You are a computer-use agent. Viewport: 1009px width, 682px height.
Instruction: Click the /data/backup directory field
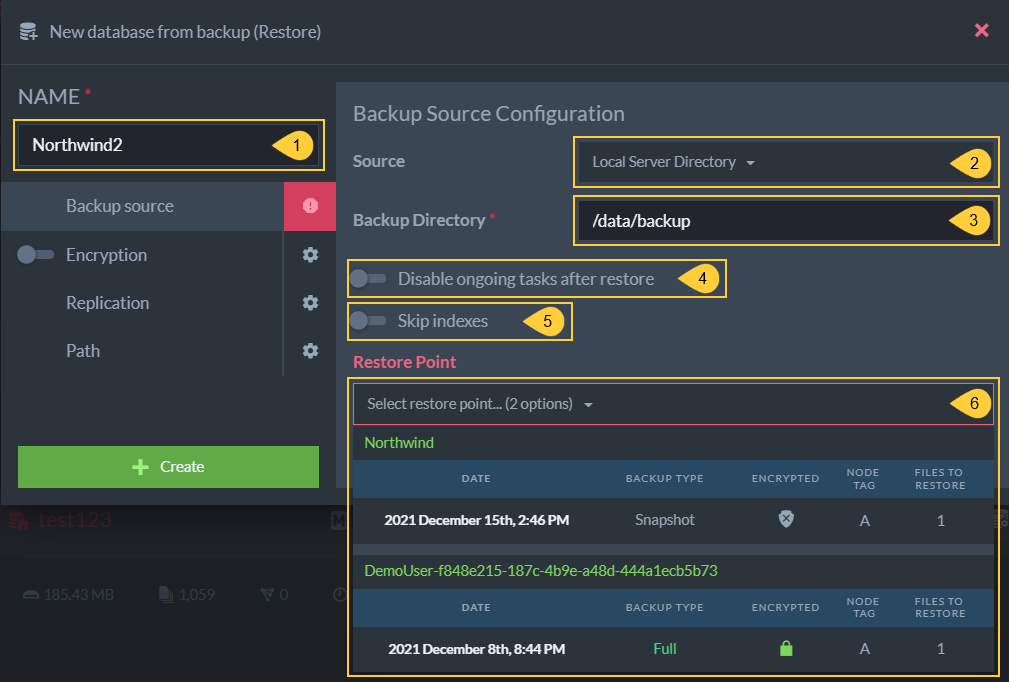coord(785,221)
